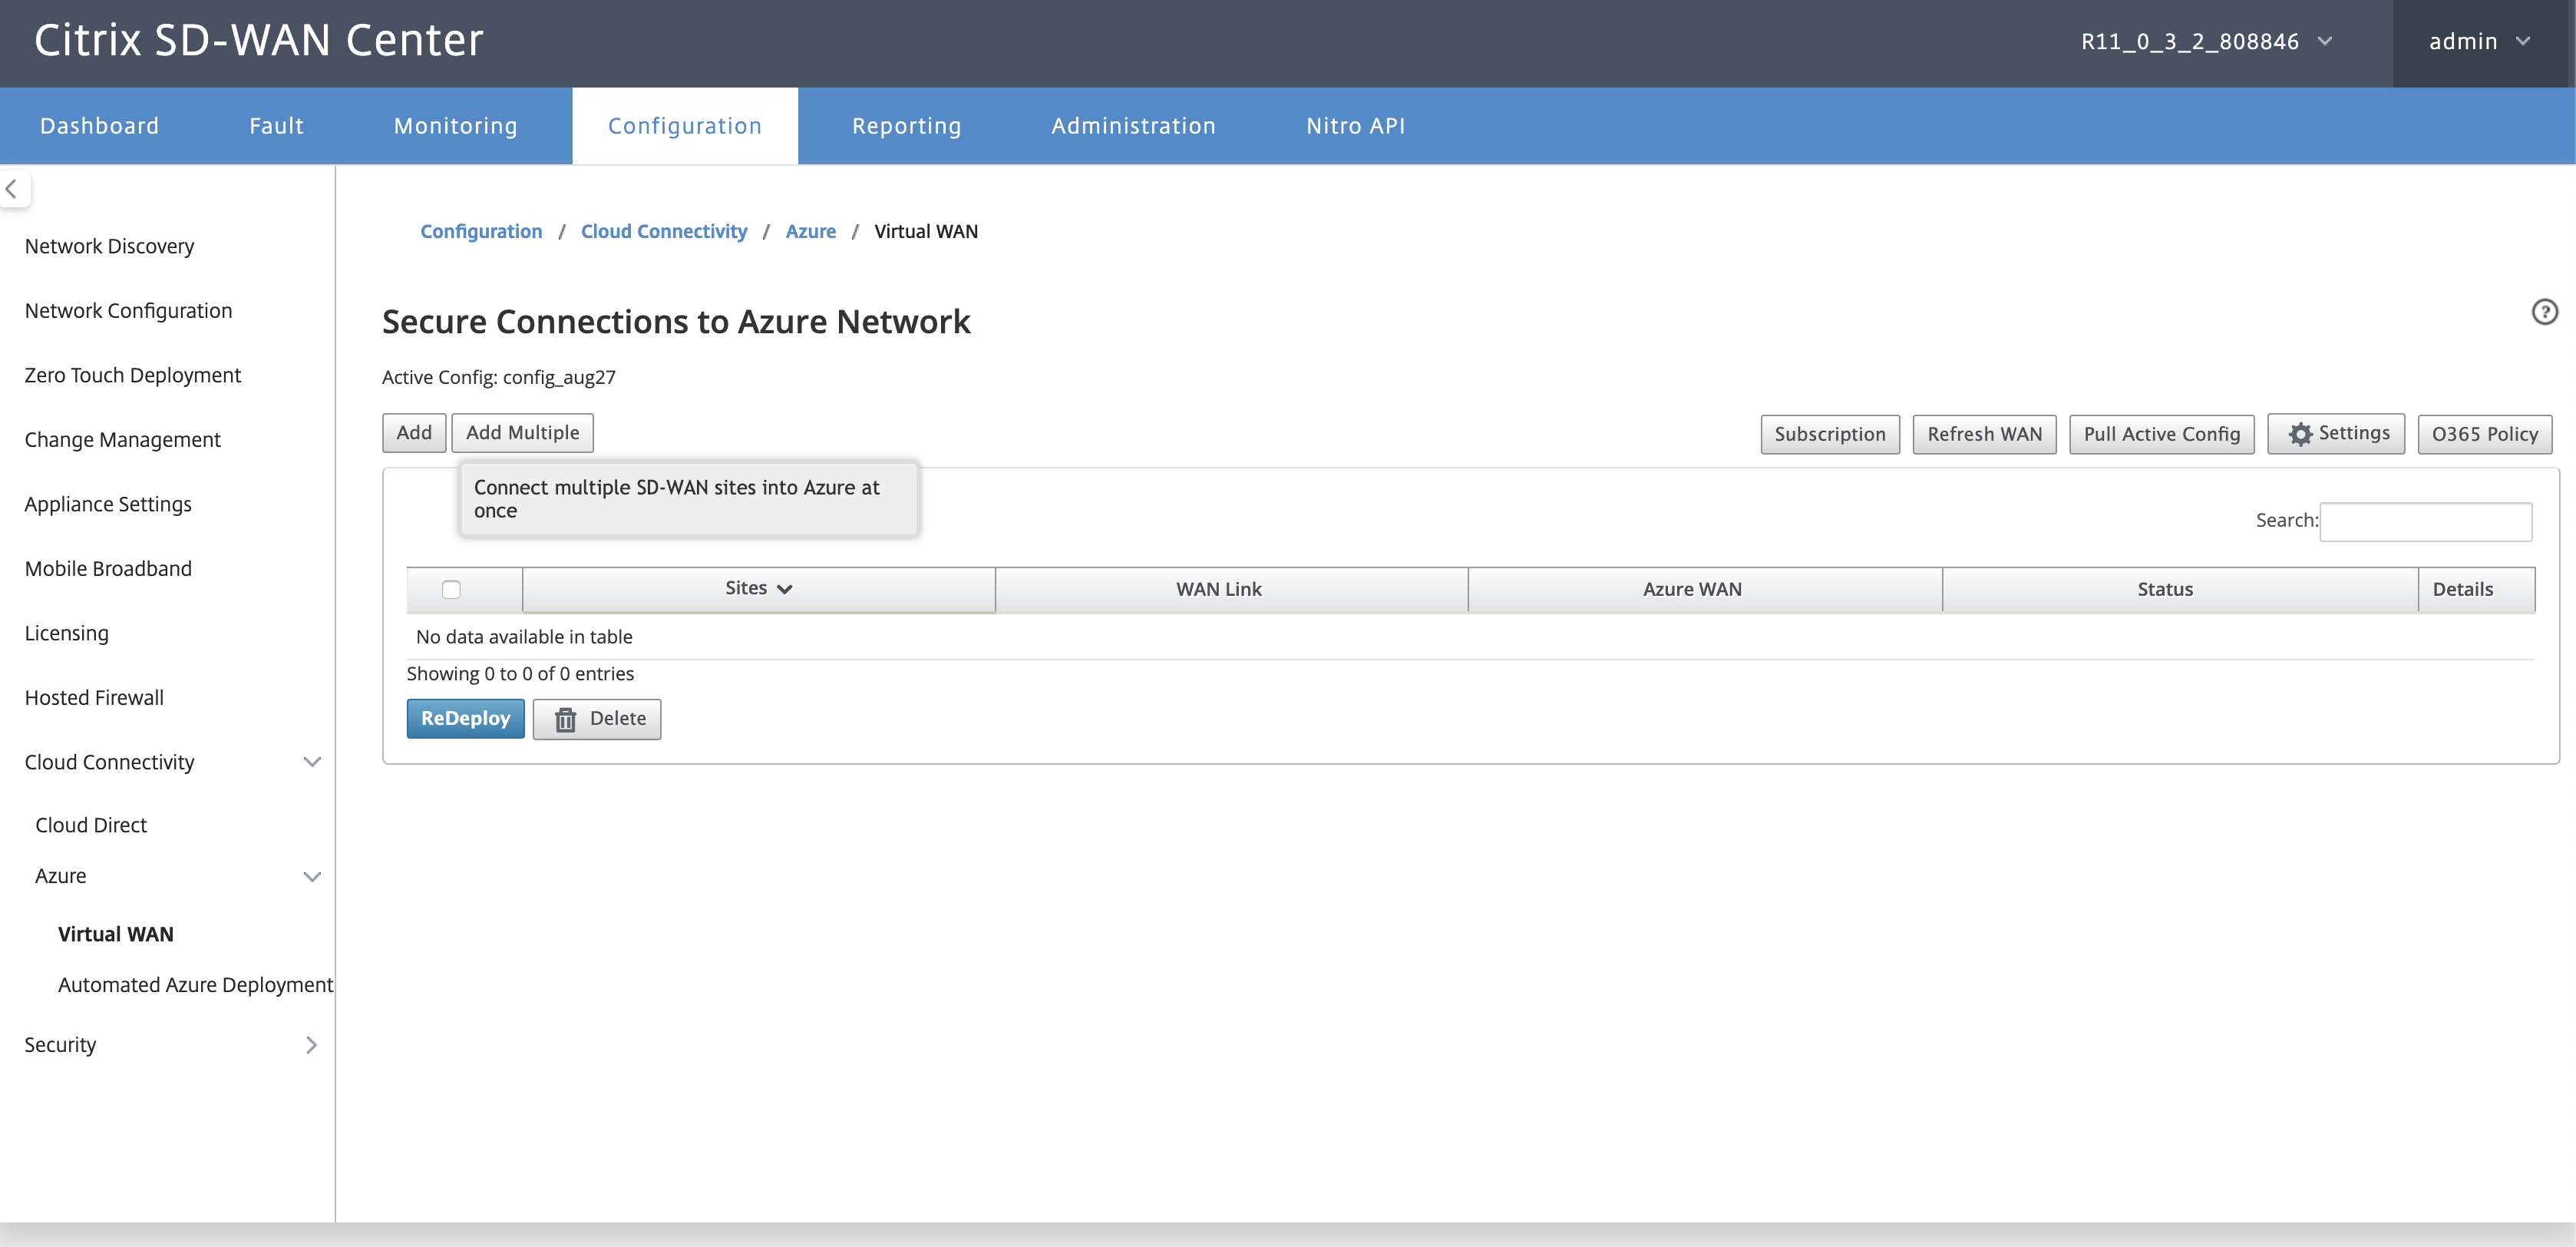2576x1247 pixels.
Task: Open Automated Azure Deployment in sidebar
Action: point(195,985)
